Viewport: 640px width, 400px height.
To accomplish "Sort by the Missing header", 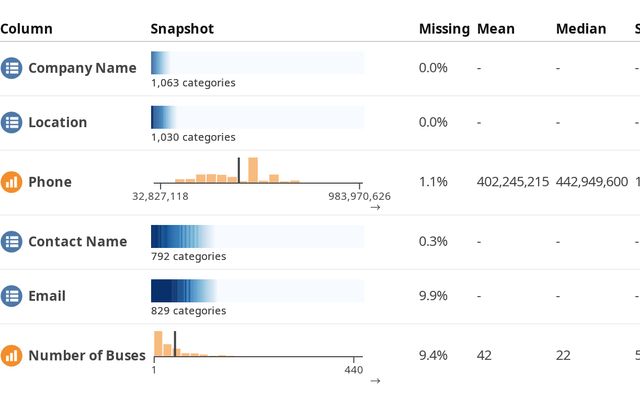I will (443, 29).
